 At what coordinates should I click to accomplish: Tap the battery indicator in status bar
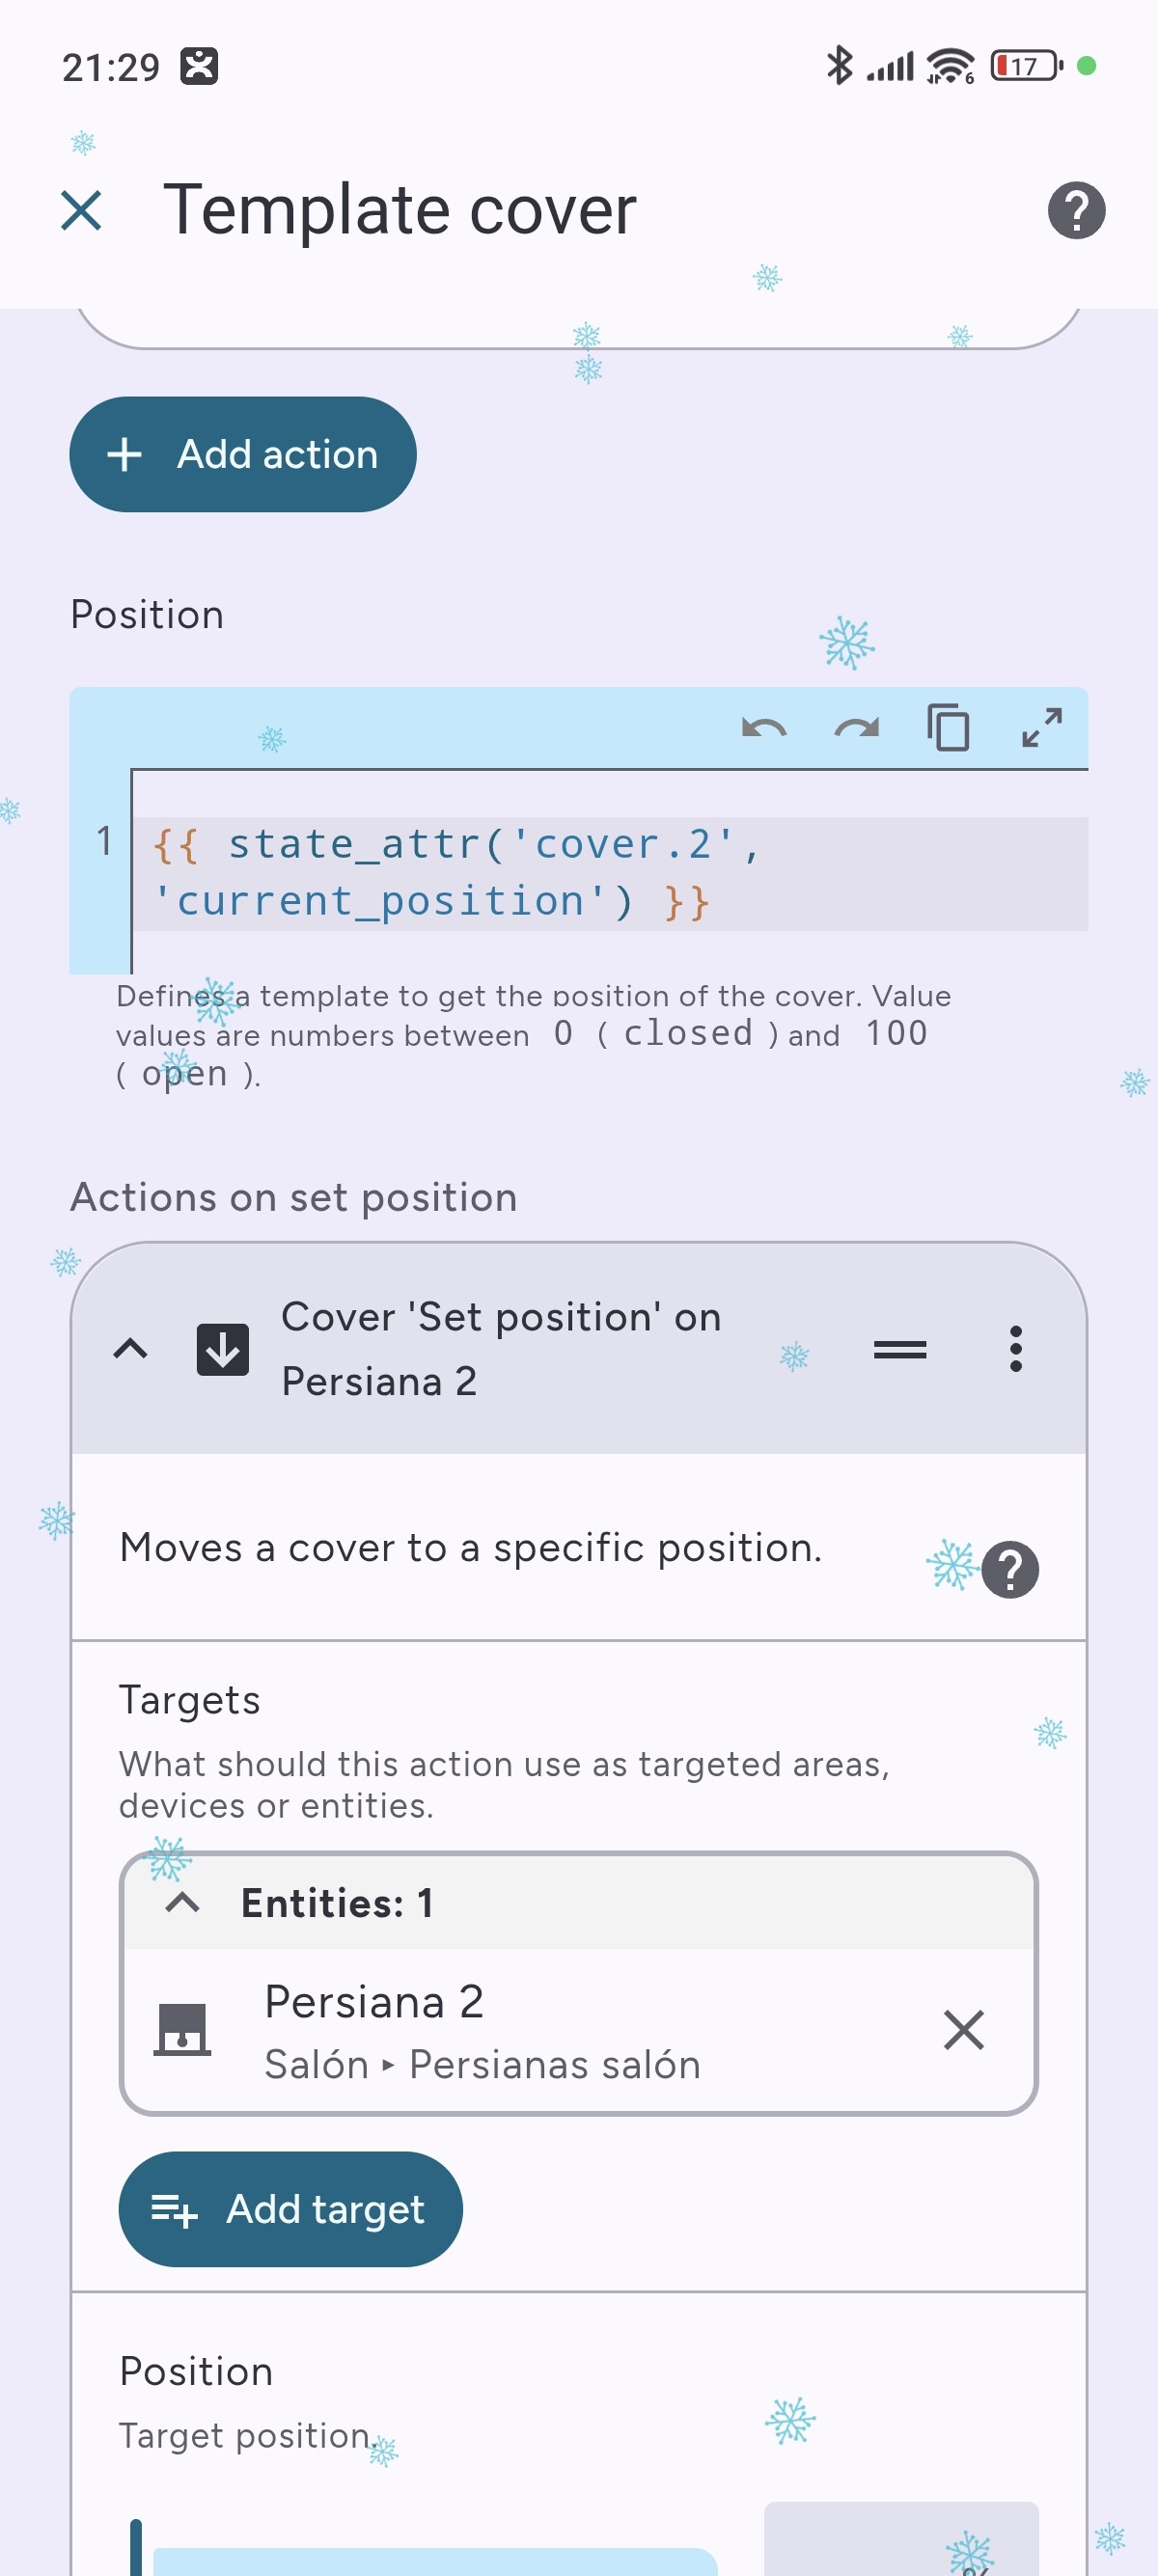(x=1025, y=66)
